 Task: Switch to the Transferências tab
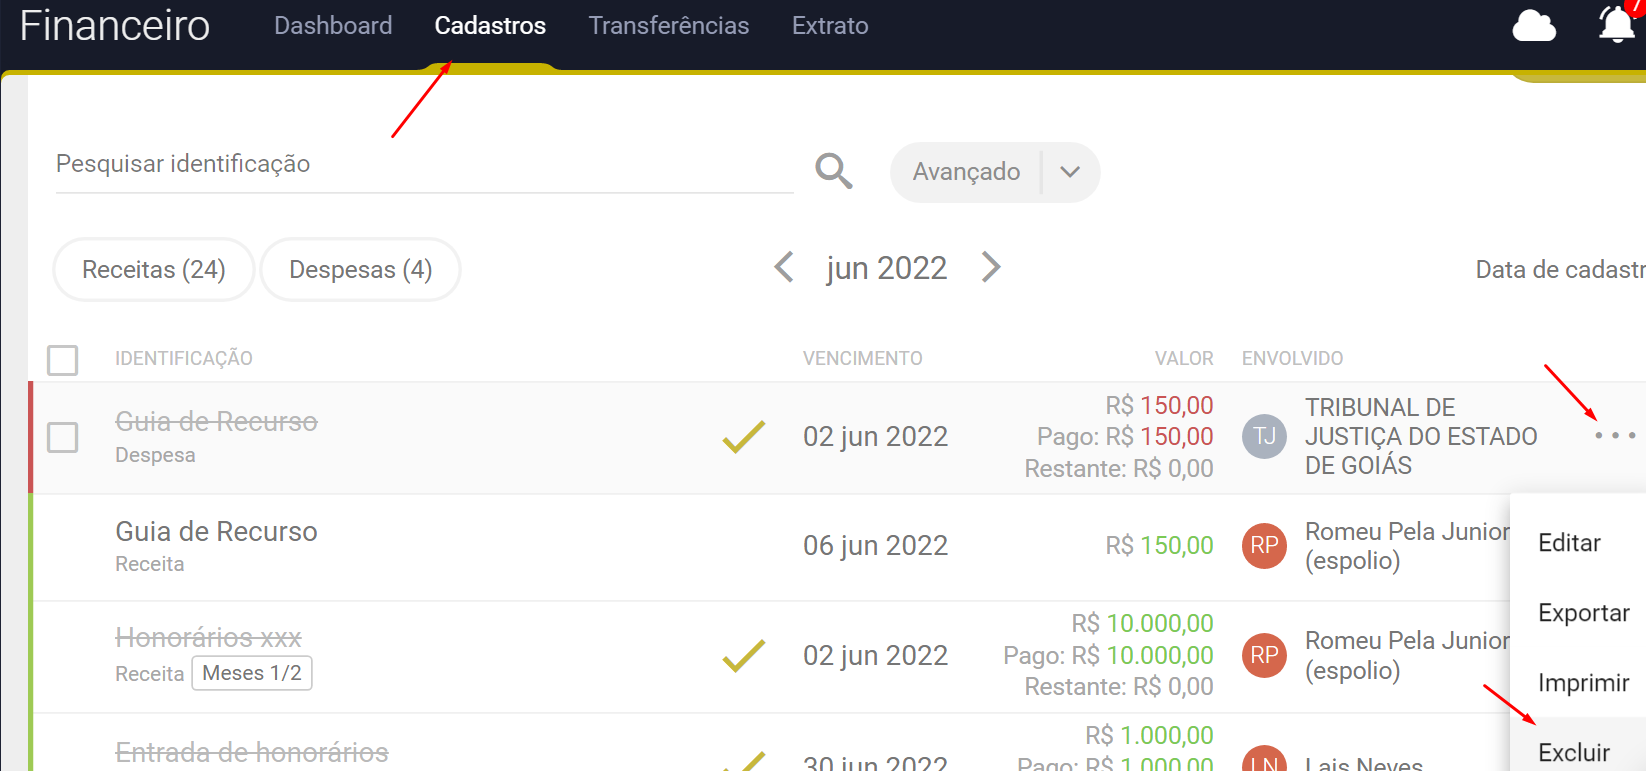668,26
